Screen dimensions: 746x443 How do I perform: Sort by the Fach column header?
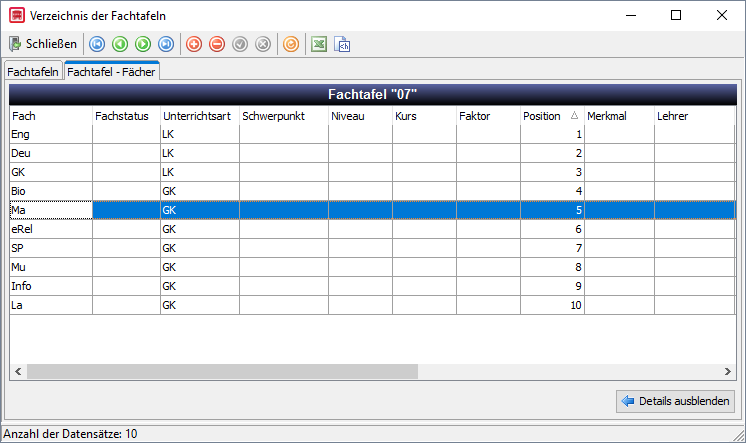point(50,116)
